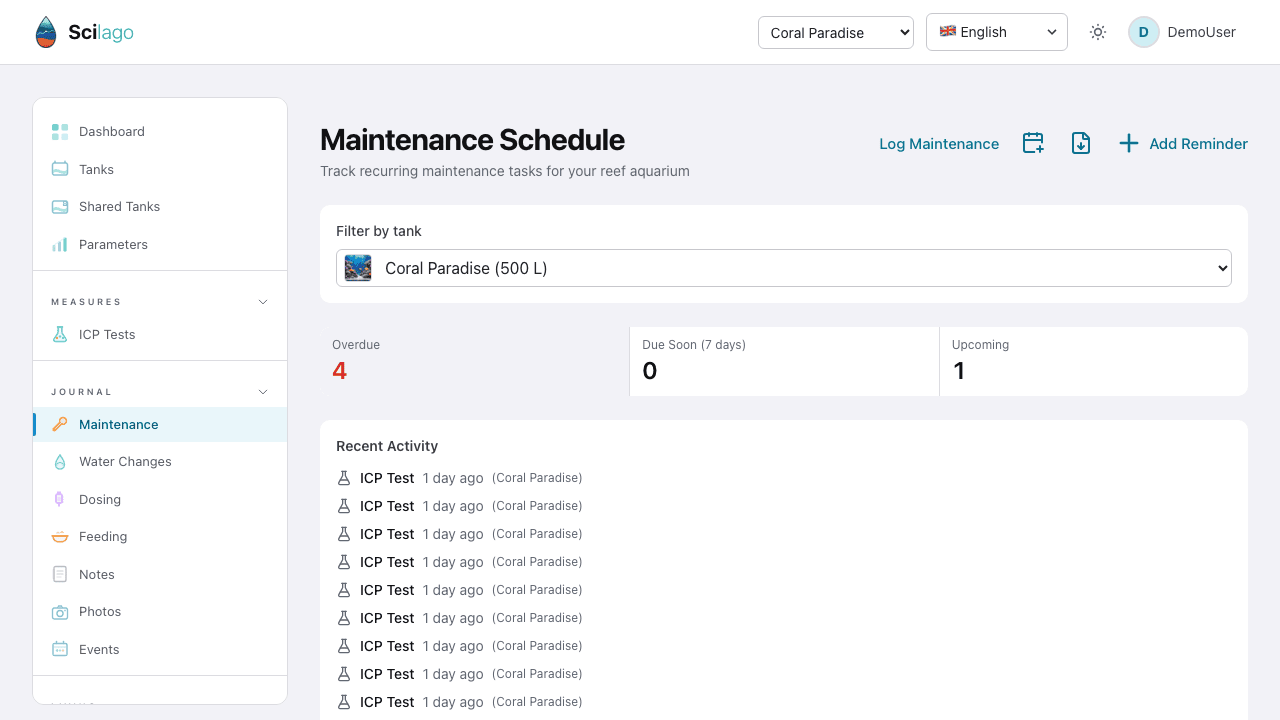Click the sixth ICP Test activity label

pos(387,618)
